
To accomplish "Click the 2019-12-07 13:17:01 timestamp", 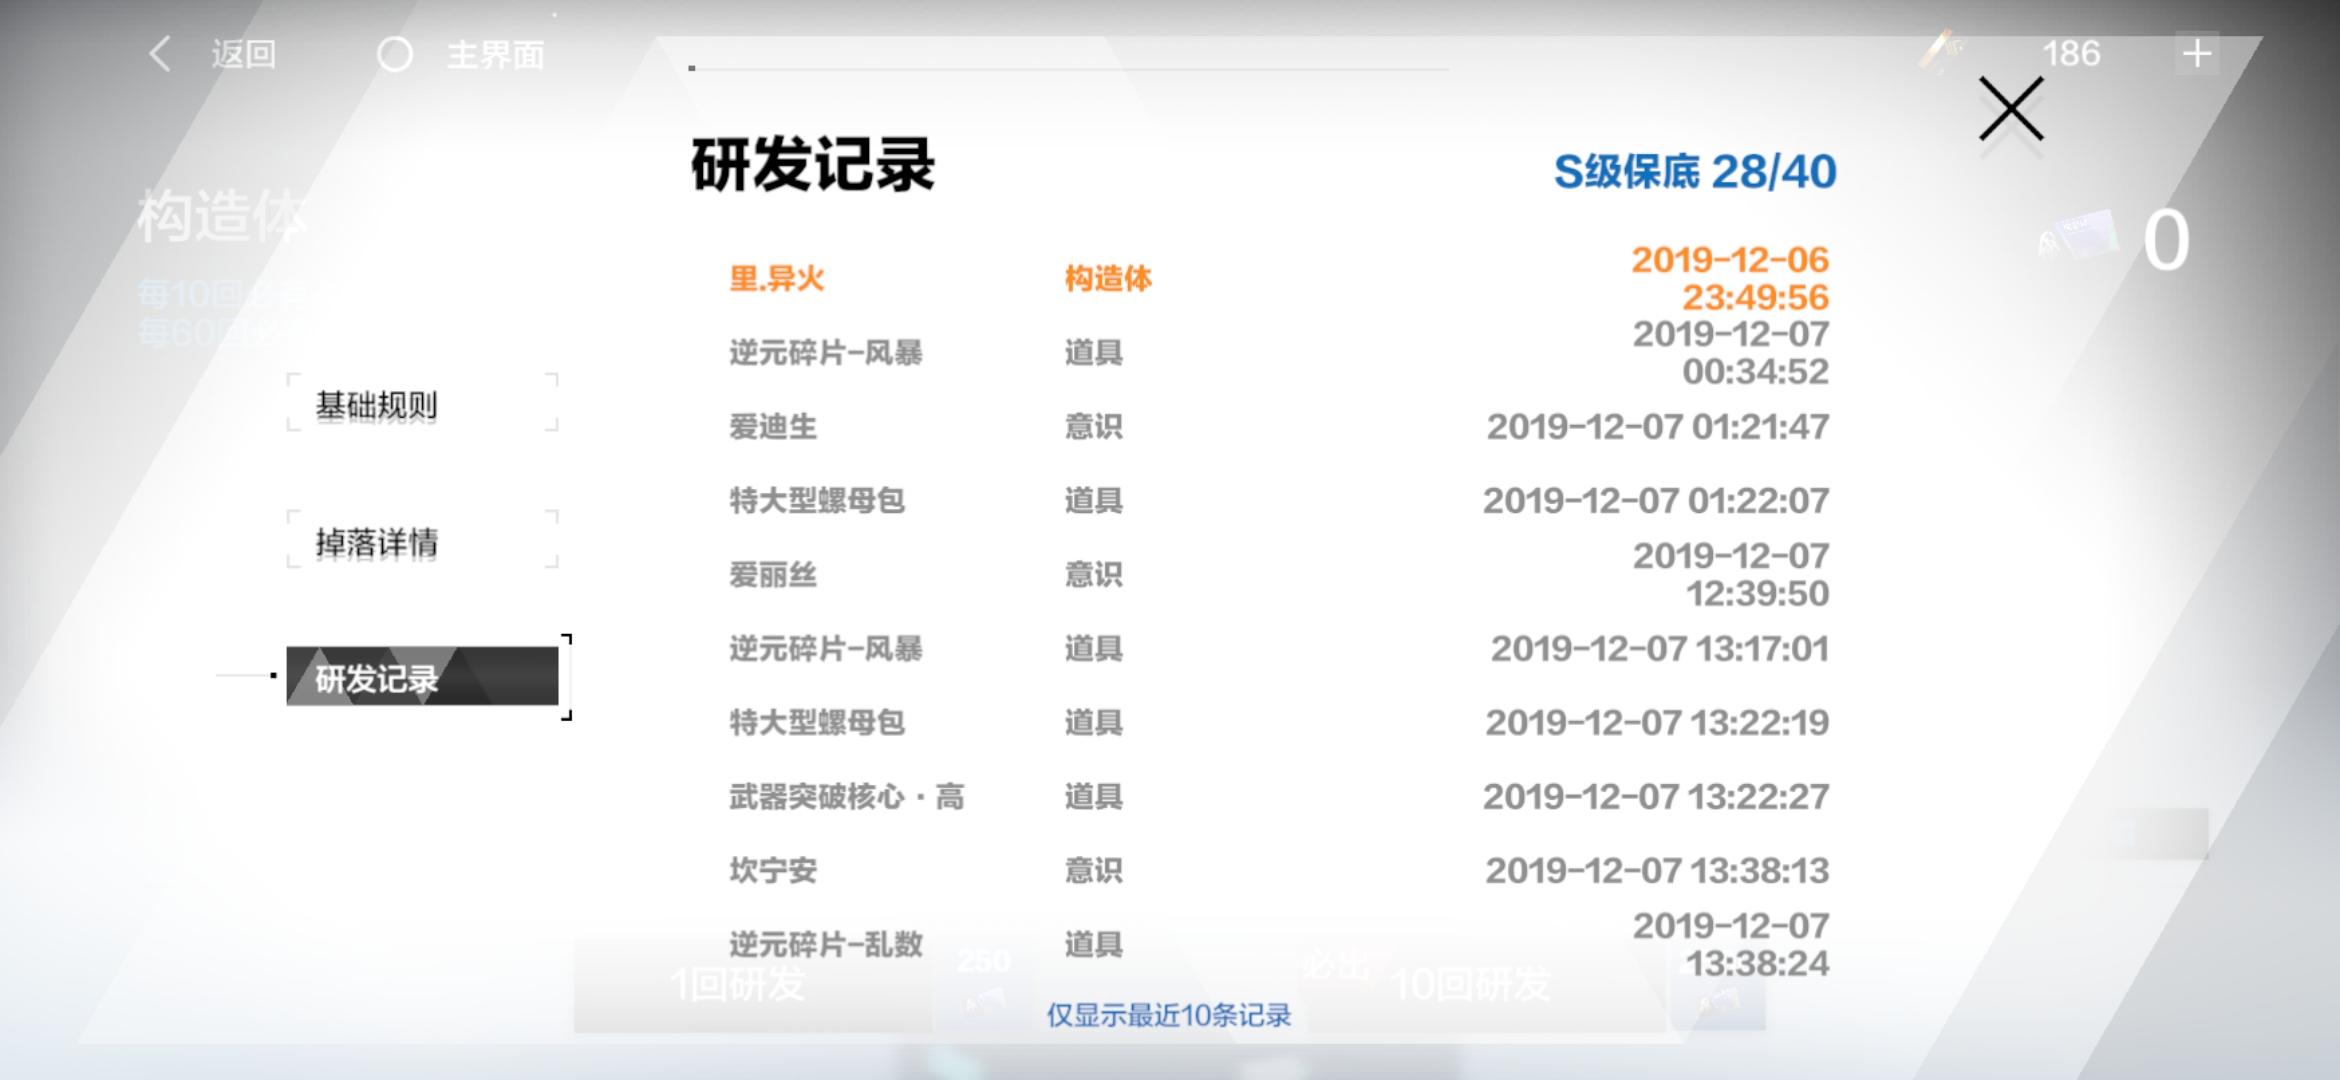I will (x=1660, y=648).
